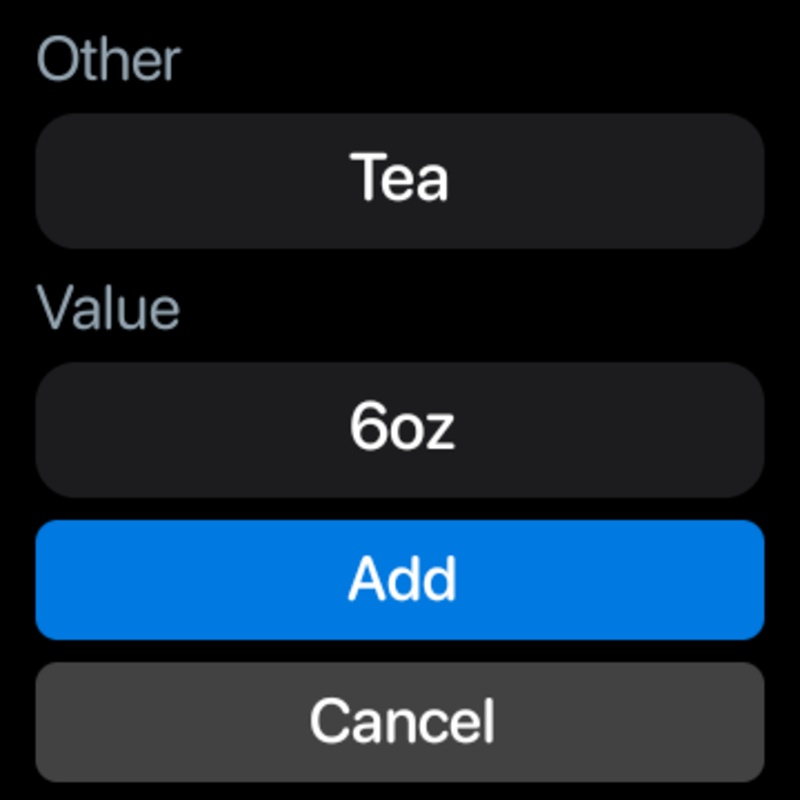This screenshot has height=800, width=800.
Task: Add the 6oz Tea entry
Action: 400,580
